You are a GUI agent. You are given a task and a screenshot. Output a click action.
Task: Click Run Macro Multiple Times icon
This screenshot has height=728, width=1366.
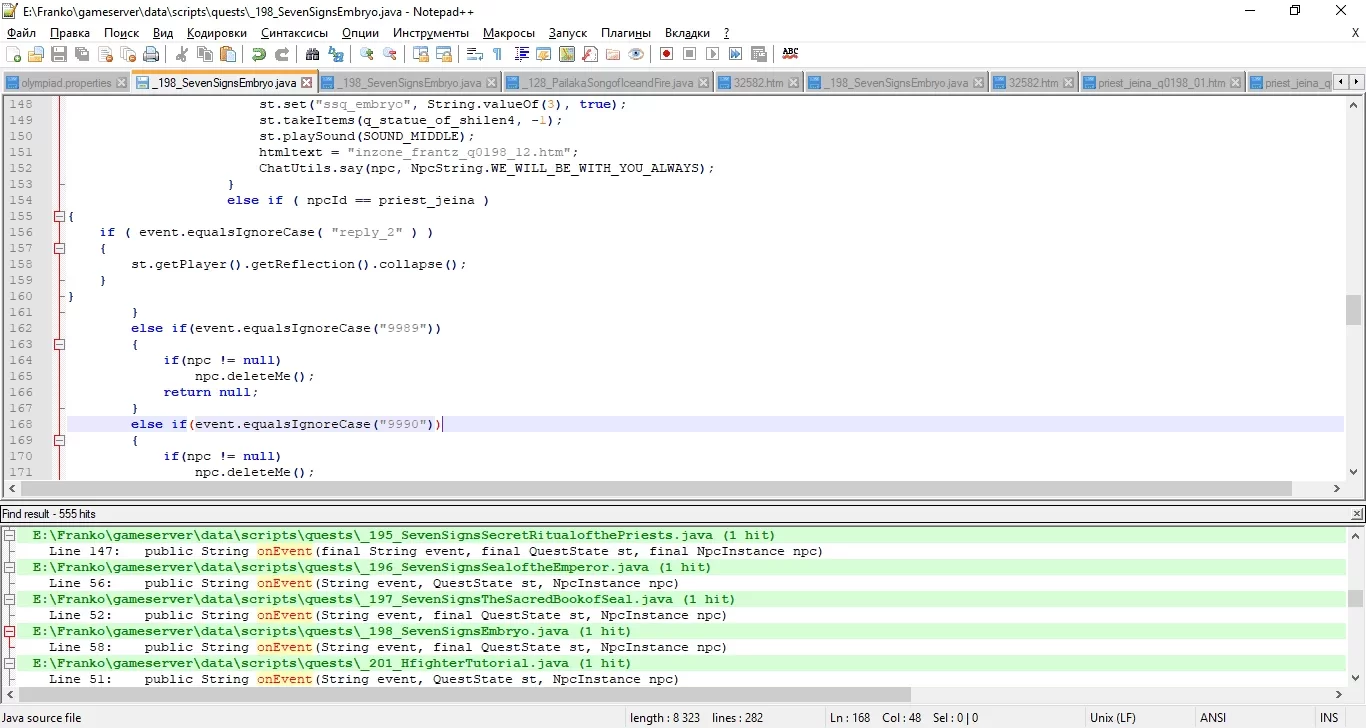click(x=736, y=54)
